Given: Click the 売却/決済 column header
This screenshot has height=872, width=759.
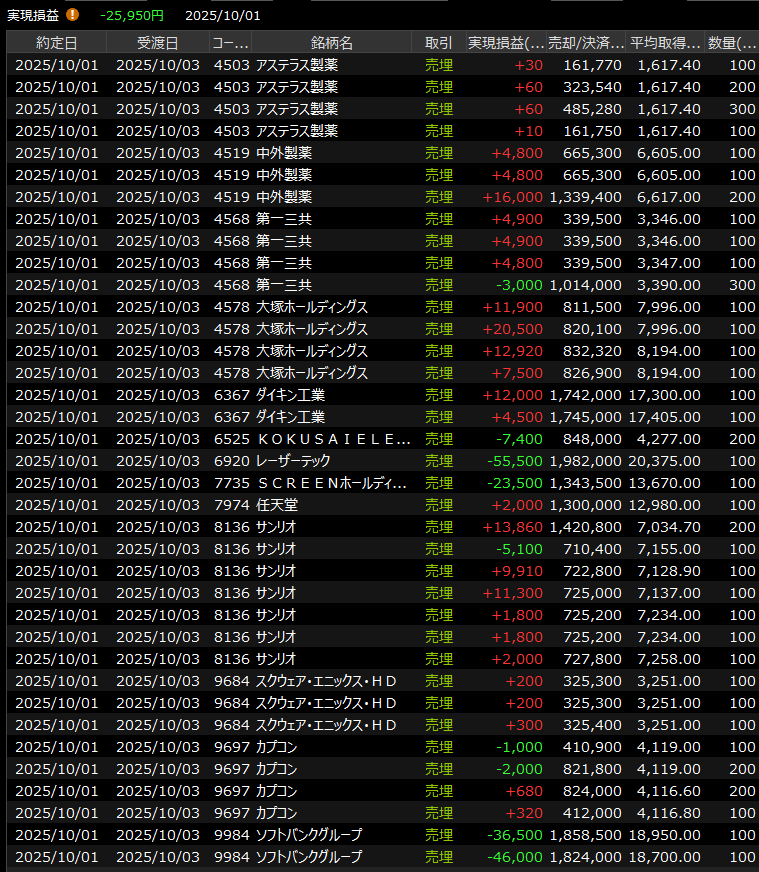Looking at the screenshot, I should (586, 42).
